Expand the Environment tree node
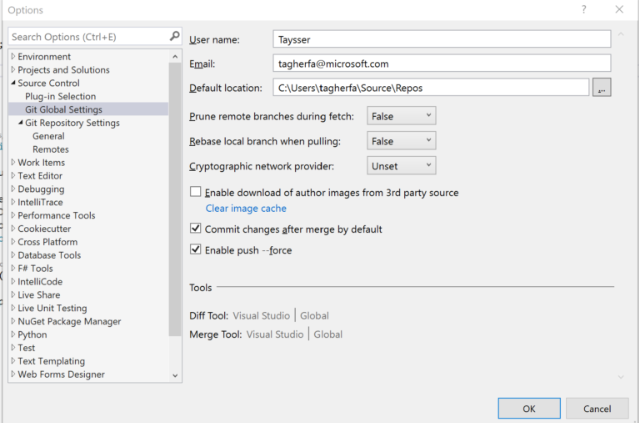Screen dimensions: 639x423 (13, 56)
